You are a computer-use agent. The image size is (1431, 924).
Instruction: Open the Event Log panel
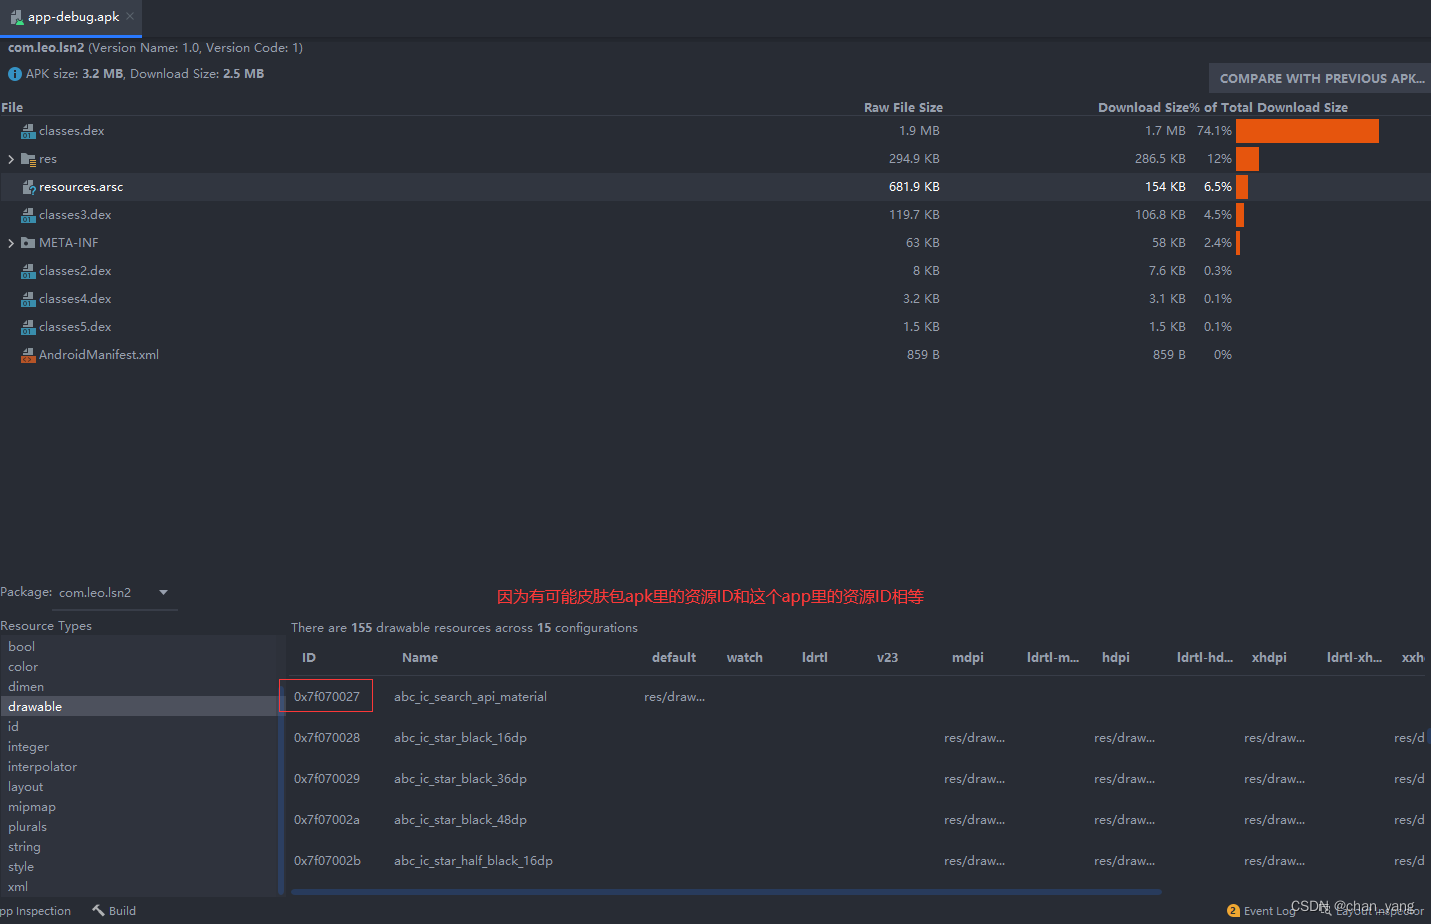[x=1261, y=910]
